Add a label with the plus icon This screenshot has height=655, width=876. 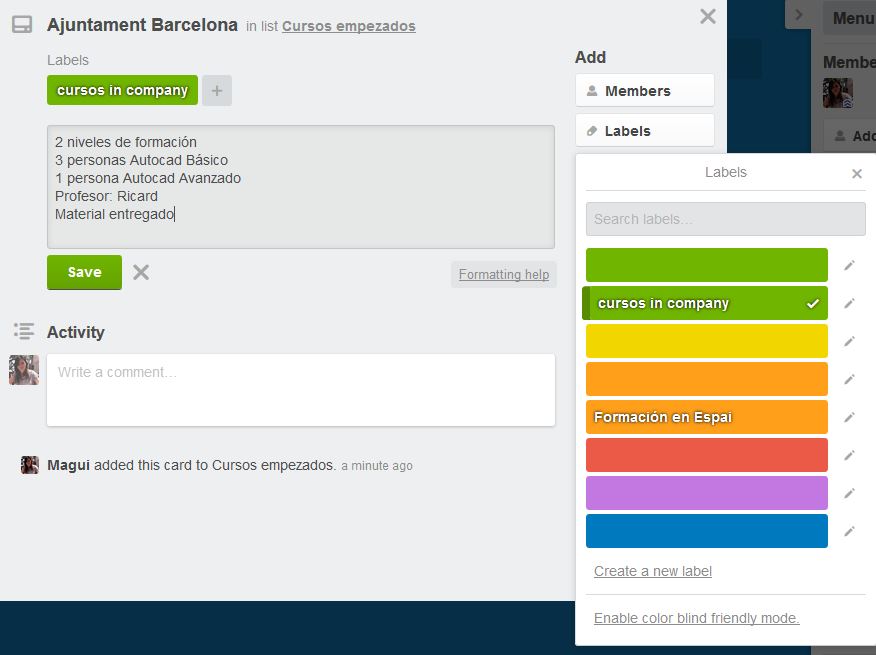[217, 90]
